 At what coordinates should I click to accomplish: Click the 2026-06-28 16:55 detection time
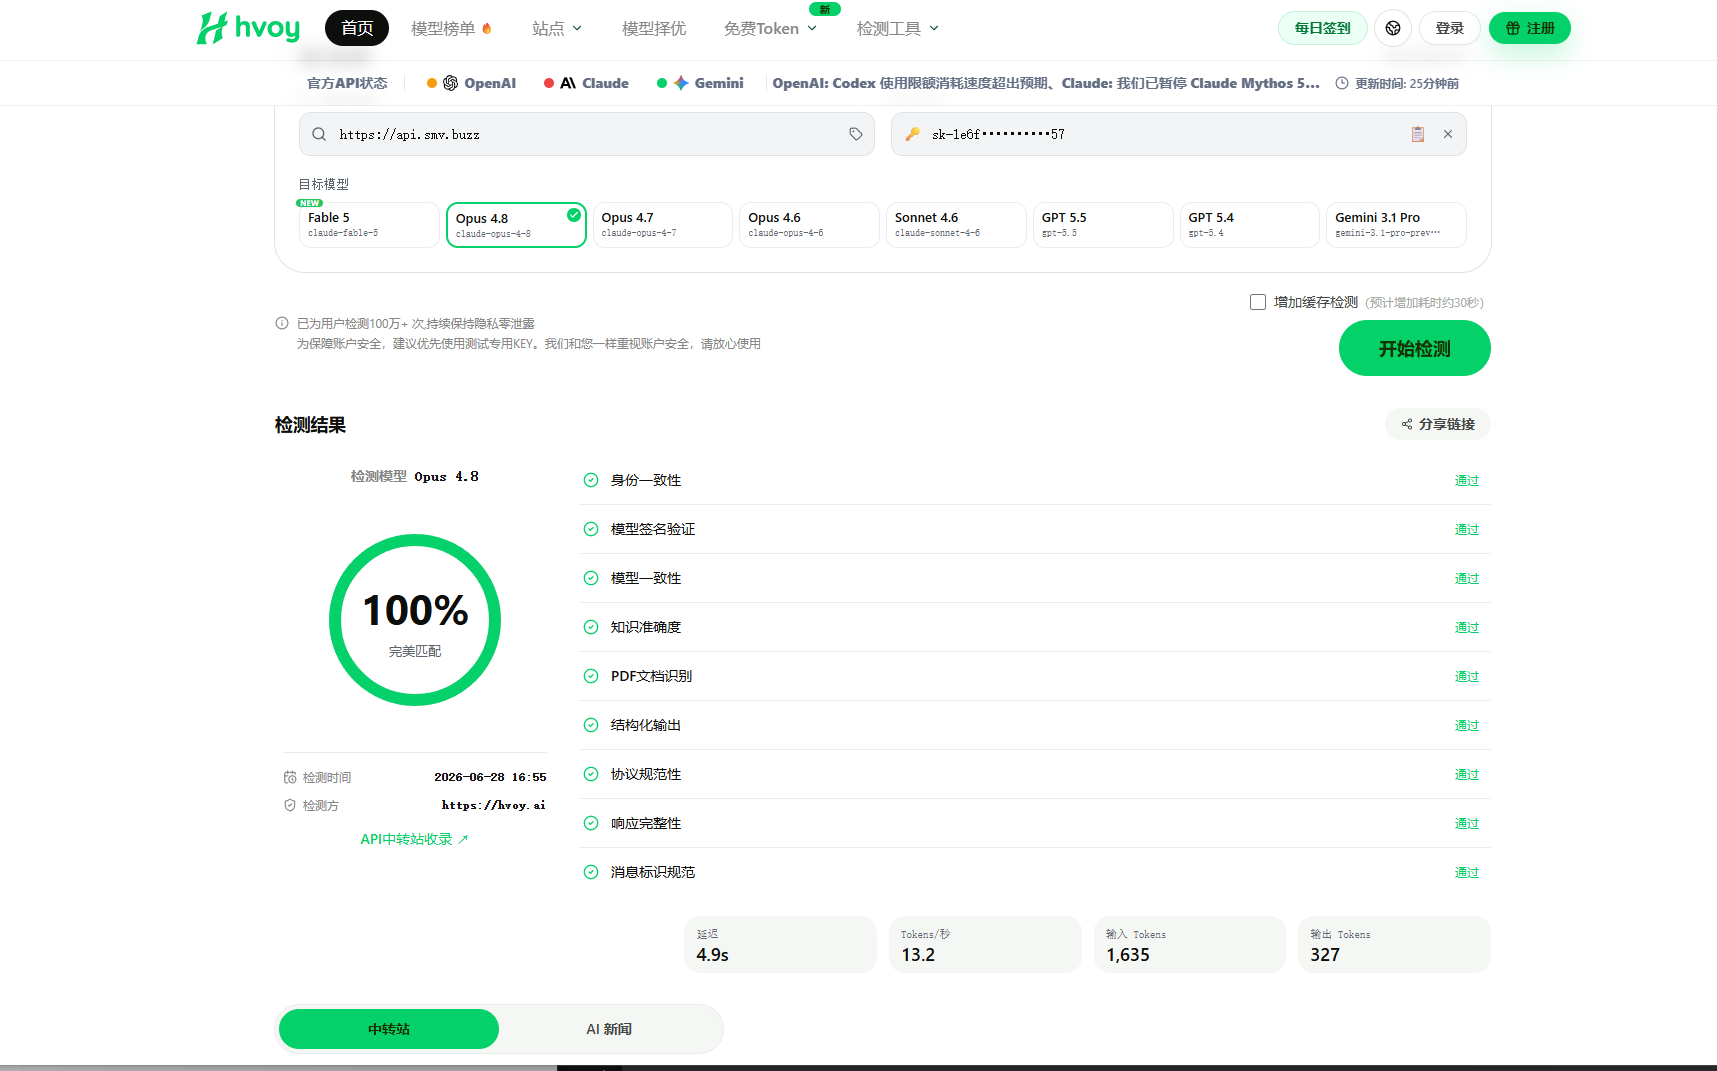point(490,777)
